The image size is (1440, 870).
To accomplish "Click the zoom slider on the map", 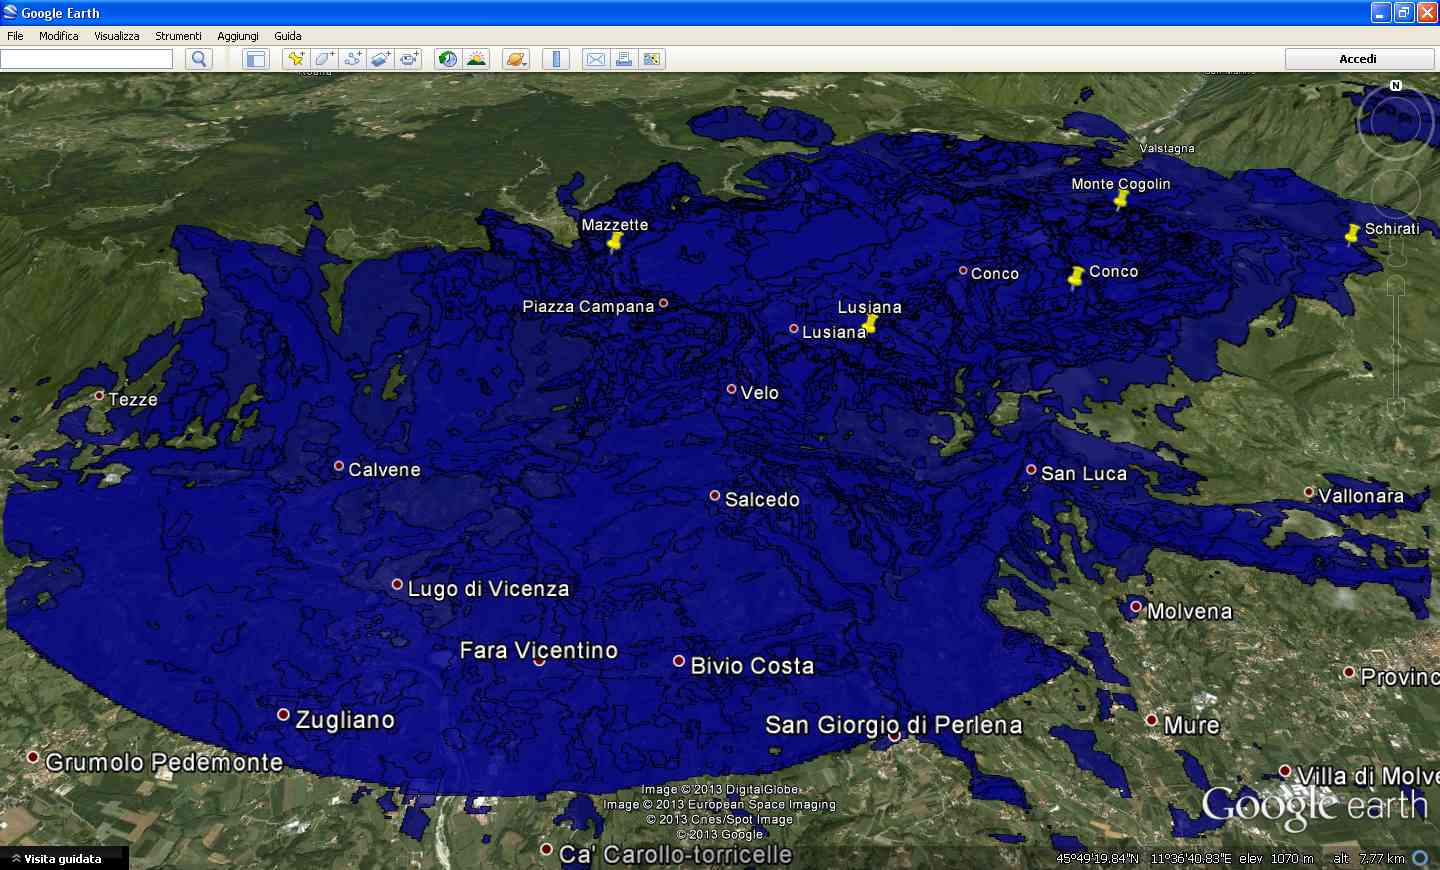I will click(1396, 346).
